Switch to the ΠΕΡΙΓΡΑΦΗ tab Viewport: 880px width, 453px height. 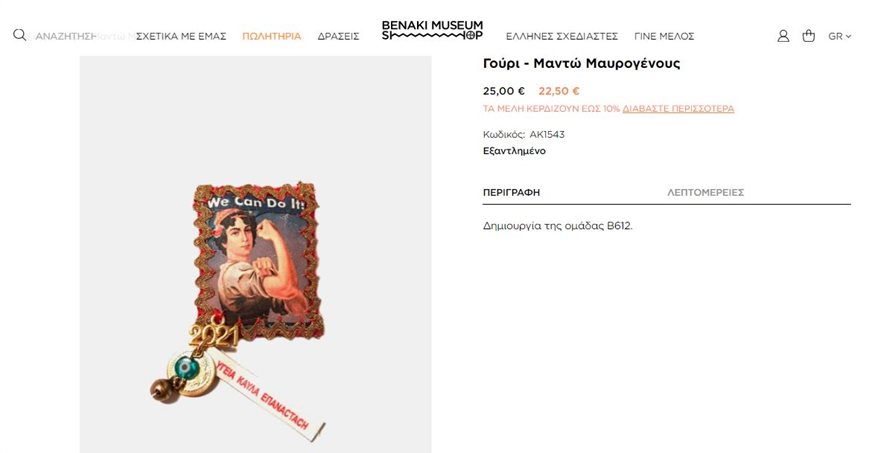511,193
